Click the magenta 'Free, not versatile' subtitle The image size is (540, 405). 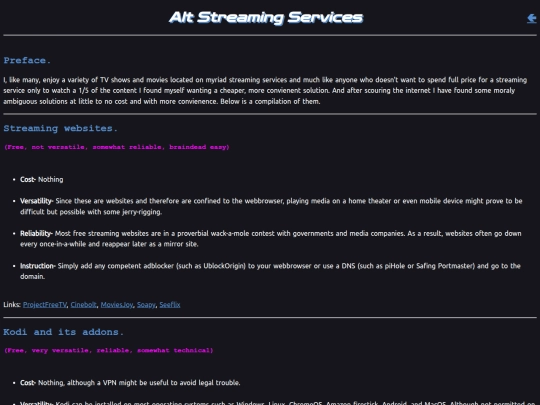tap(117, 147)
